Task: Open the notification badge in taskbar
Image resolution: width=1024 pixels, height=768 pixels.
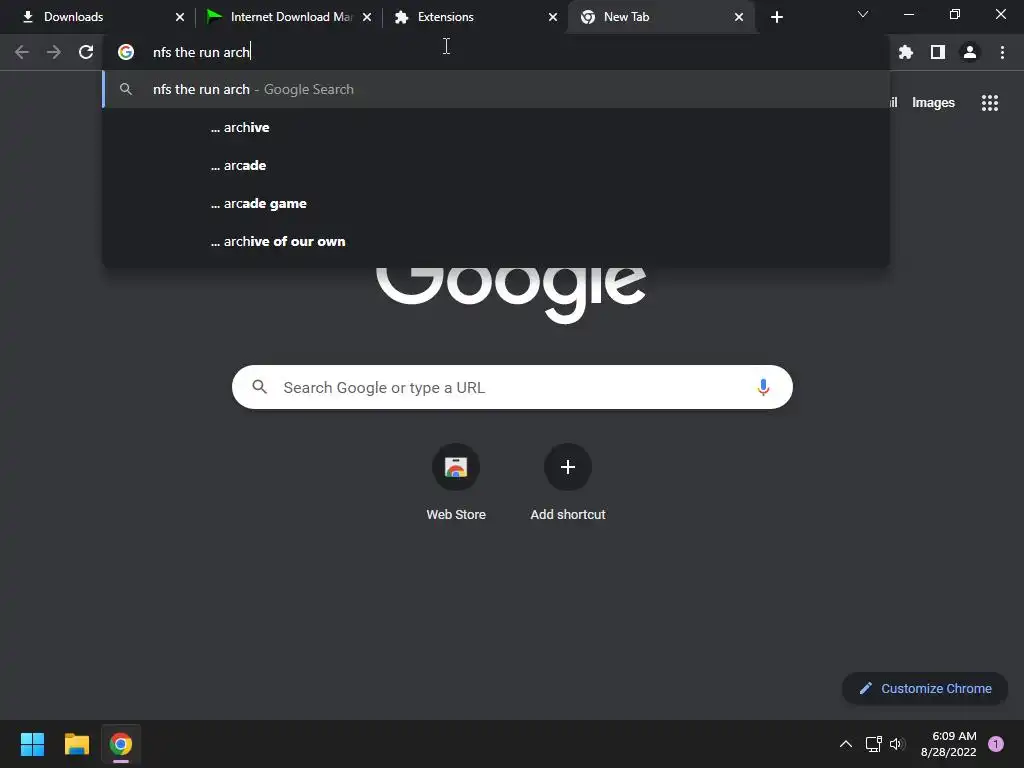Action: coord(996,744)
